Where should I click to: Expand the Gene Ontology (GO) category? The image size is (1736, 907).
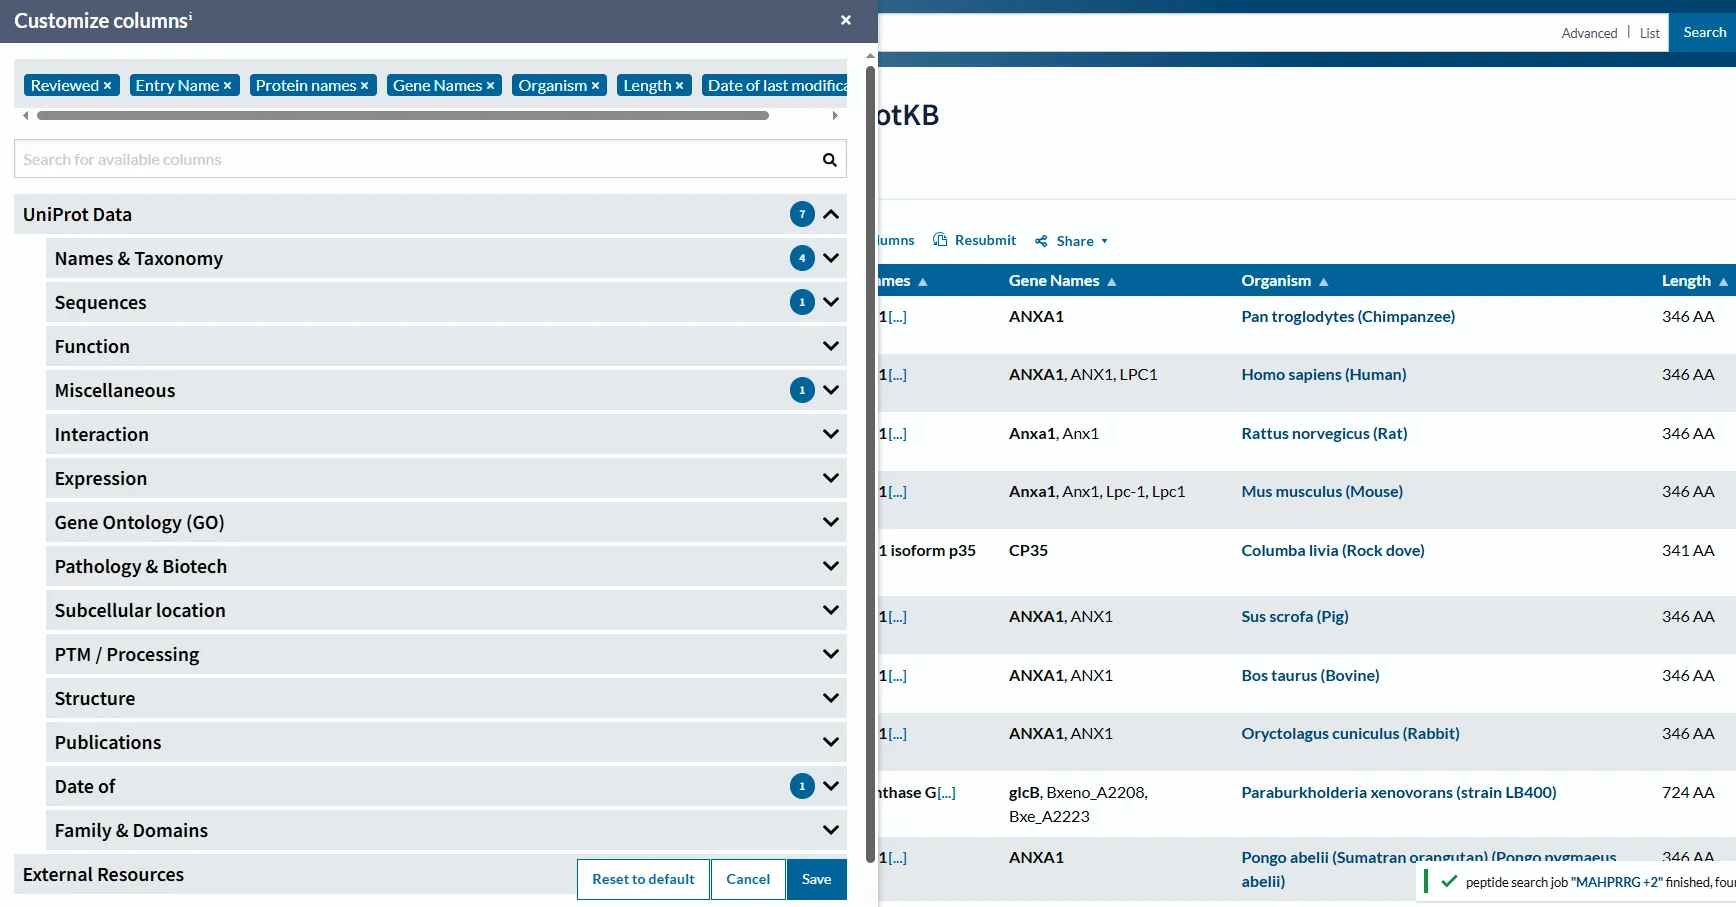(x=831, y=522)
